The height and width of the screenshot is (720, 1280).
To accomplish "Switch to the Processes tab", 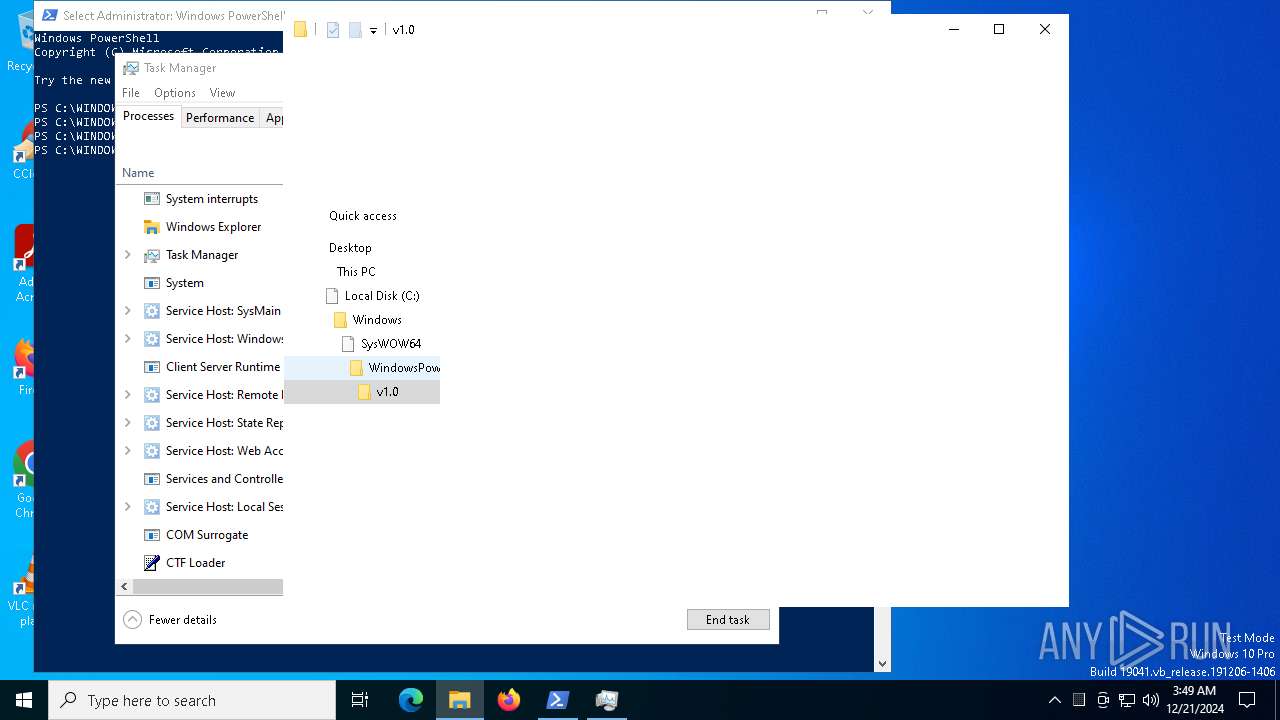I will coord(148,117).
